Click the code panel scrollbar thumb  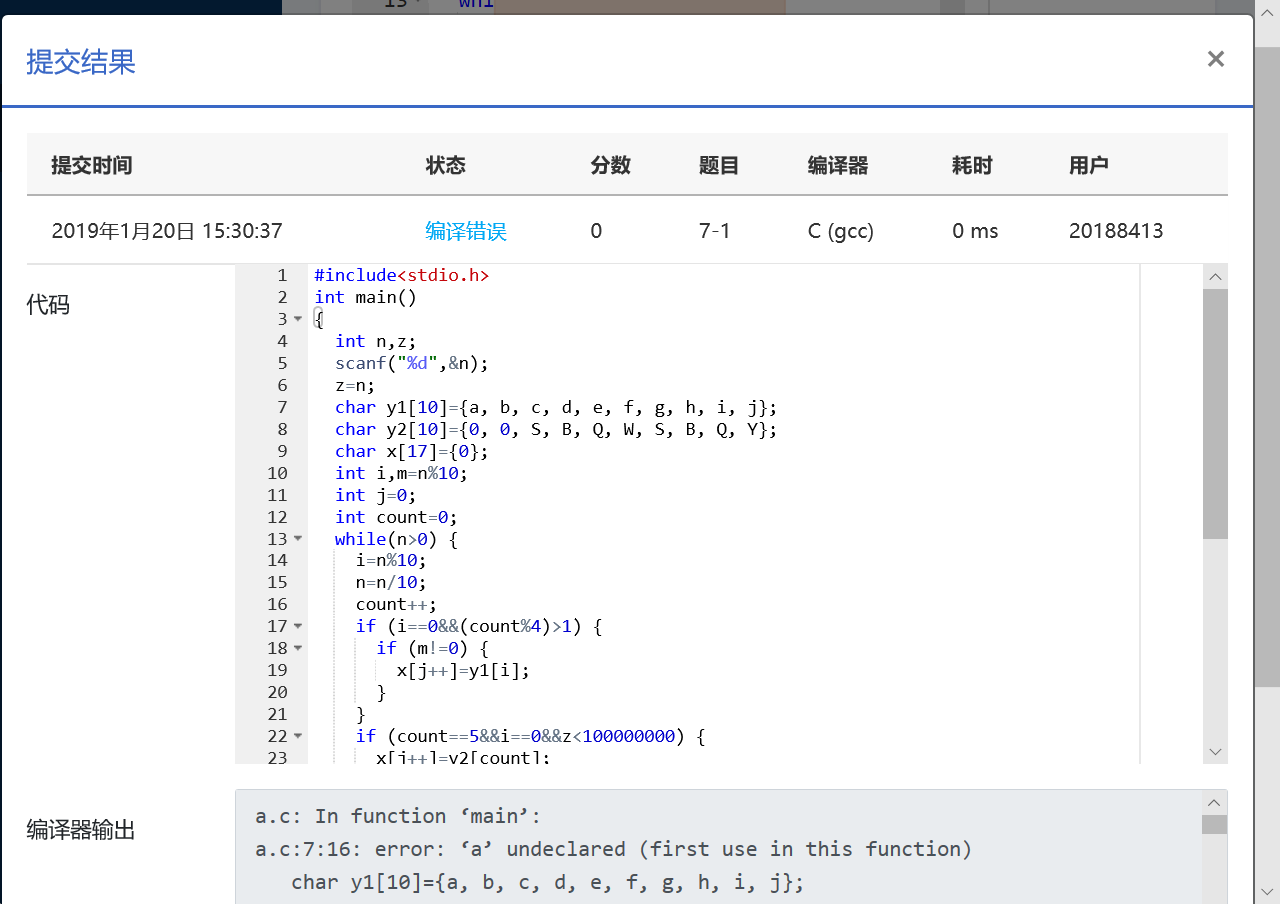click(x=1215, y=414)
